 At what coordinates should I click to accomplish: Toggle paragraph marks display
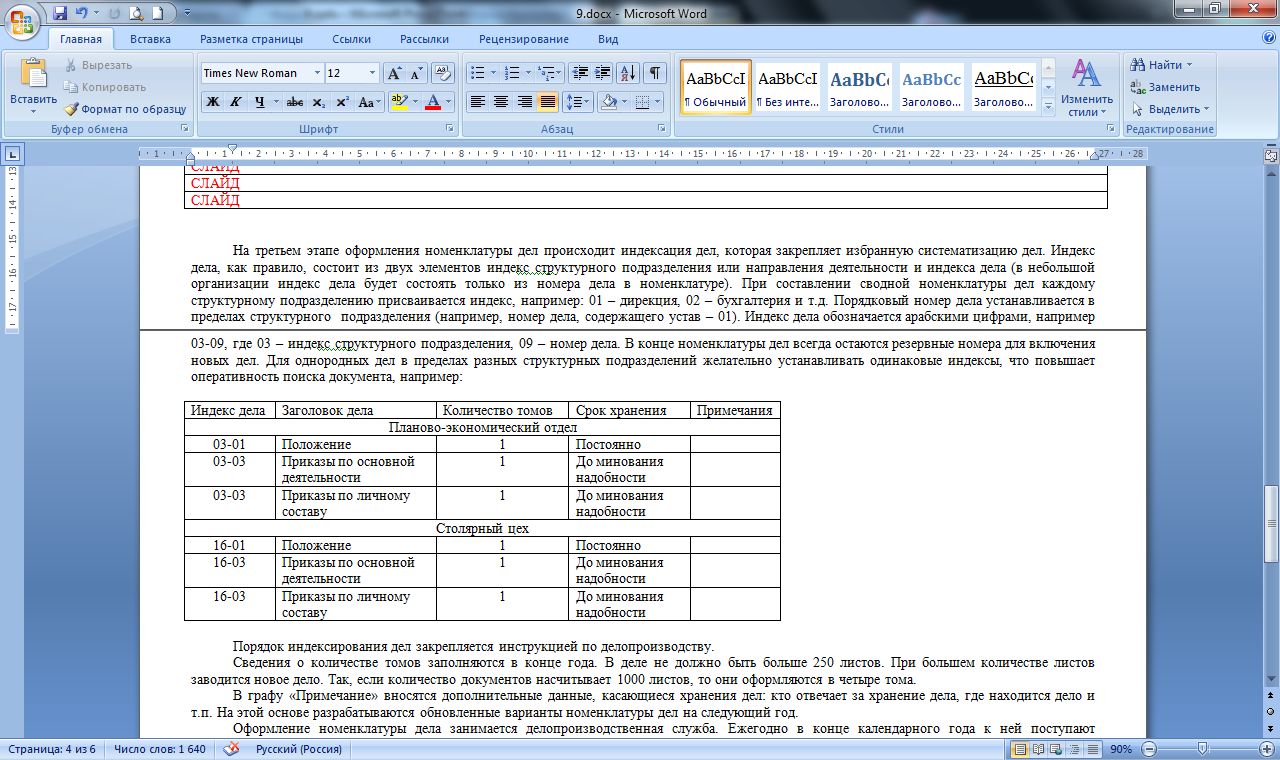[655, 73]
